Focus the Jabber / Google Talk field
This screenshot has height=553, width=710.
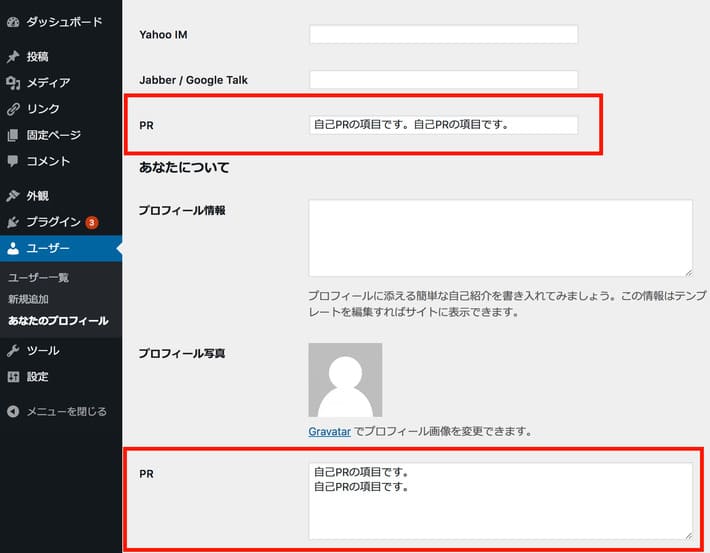[443, 79]
